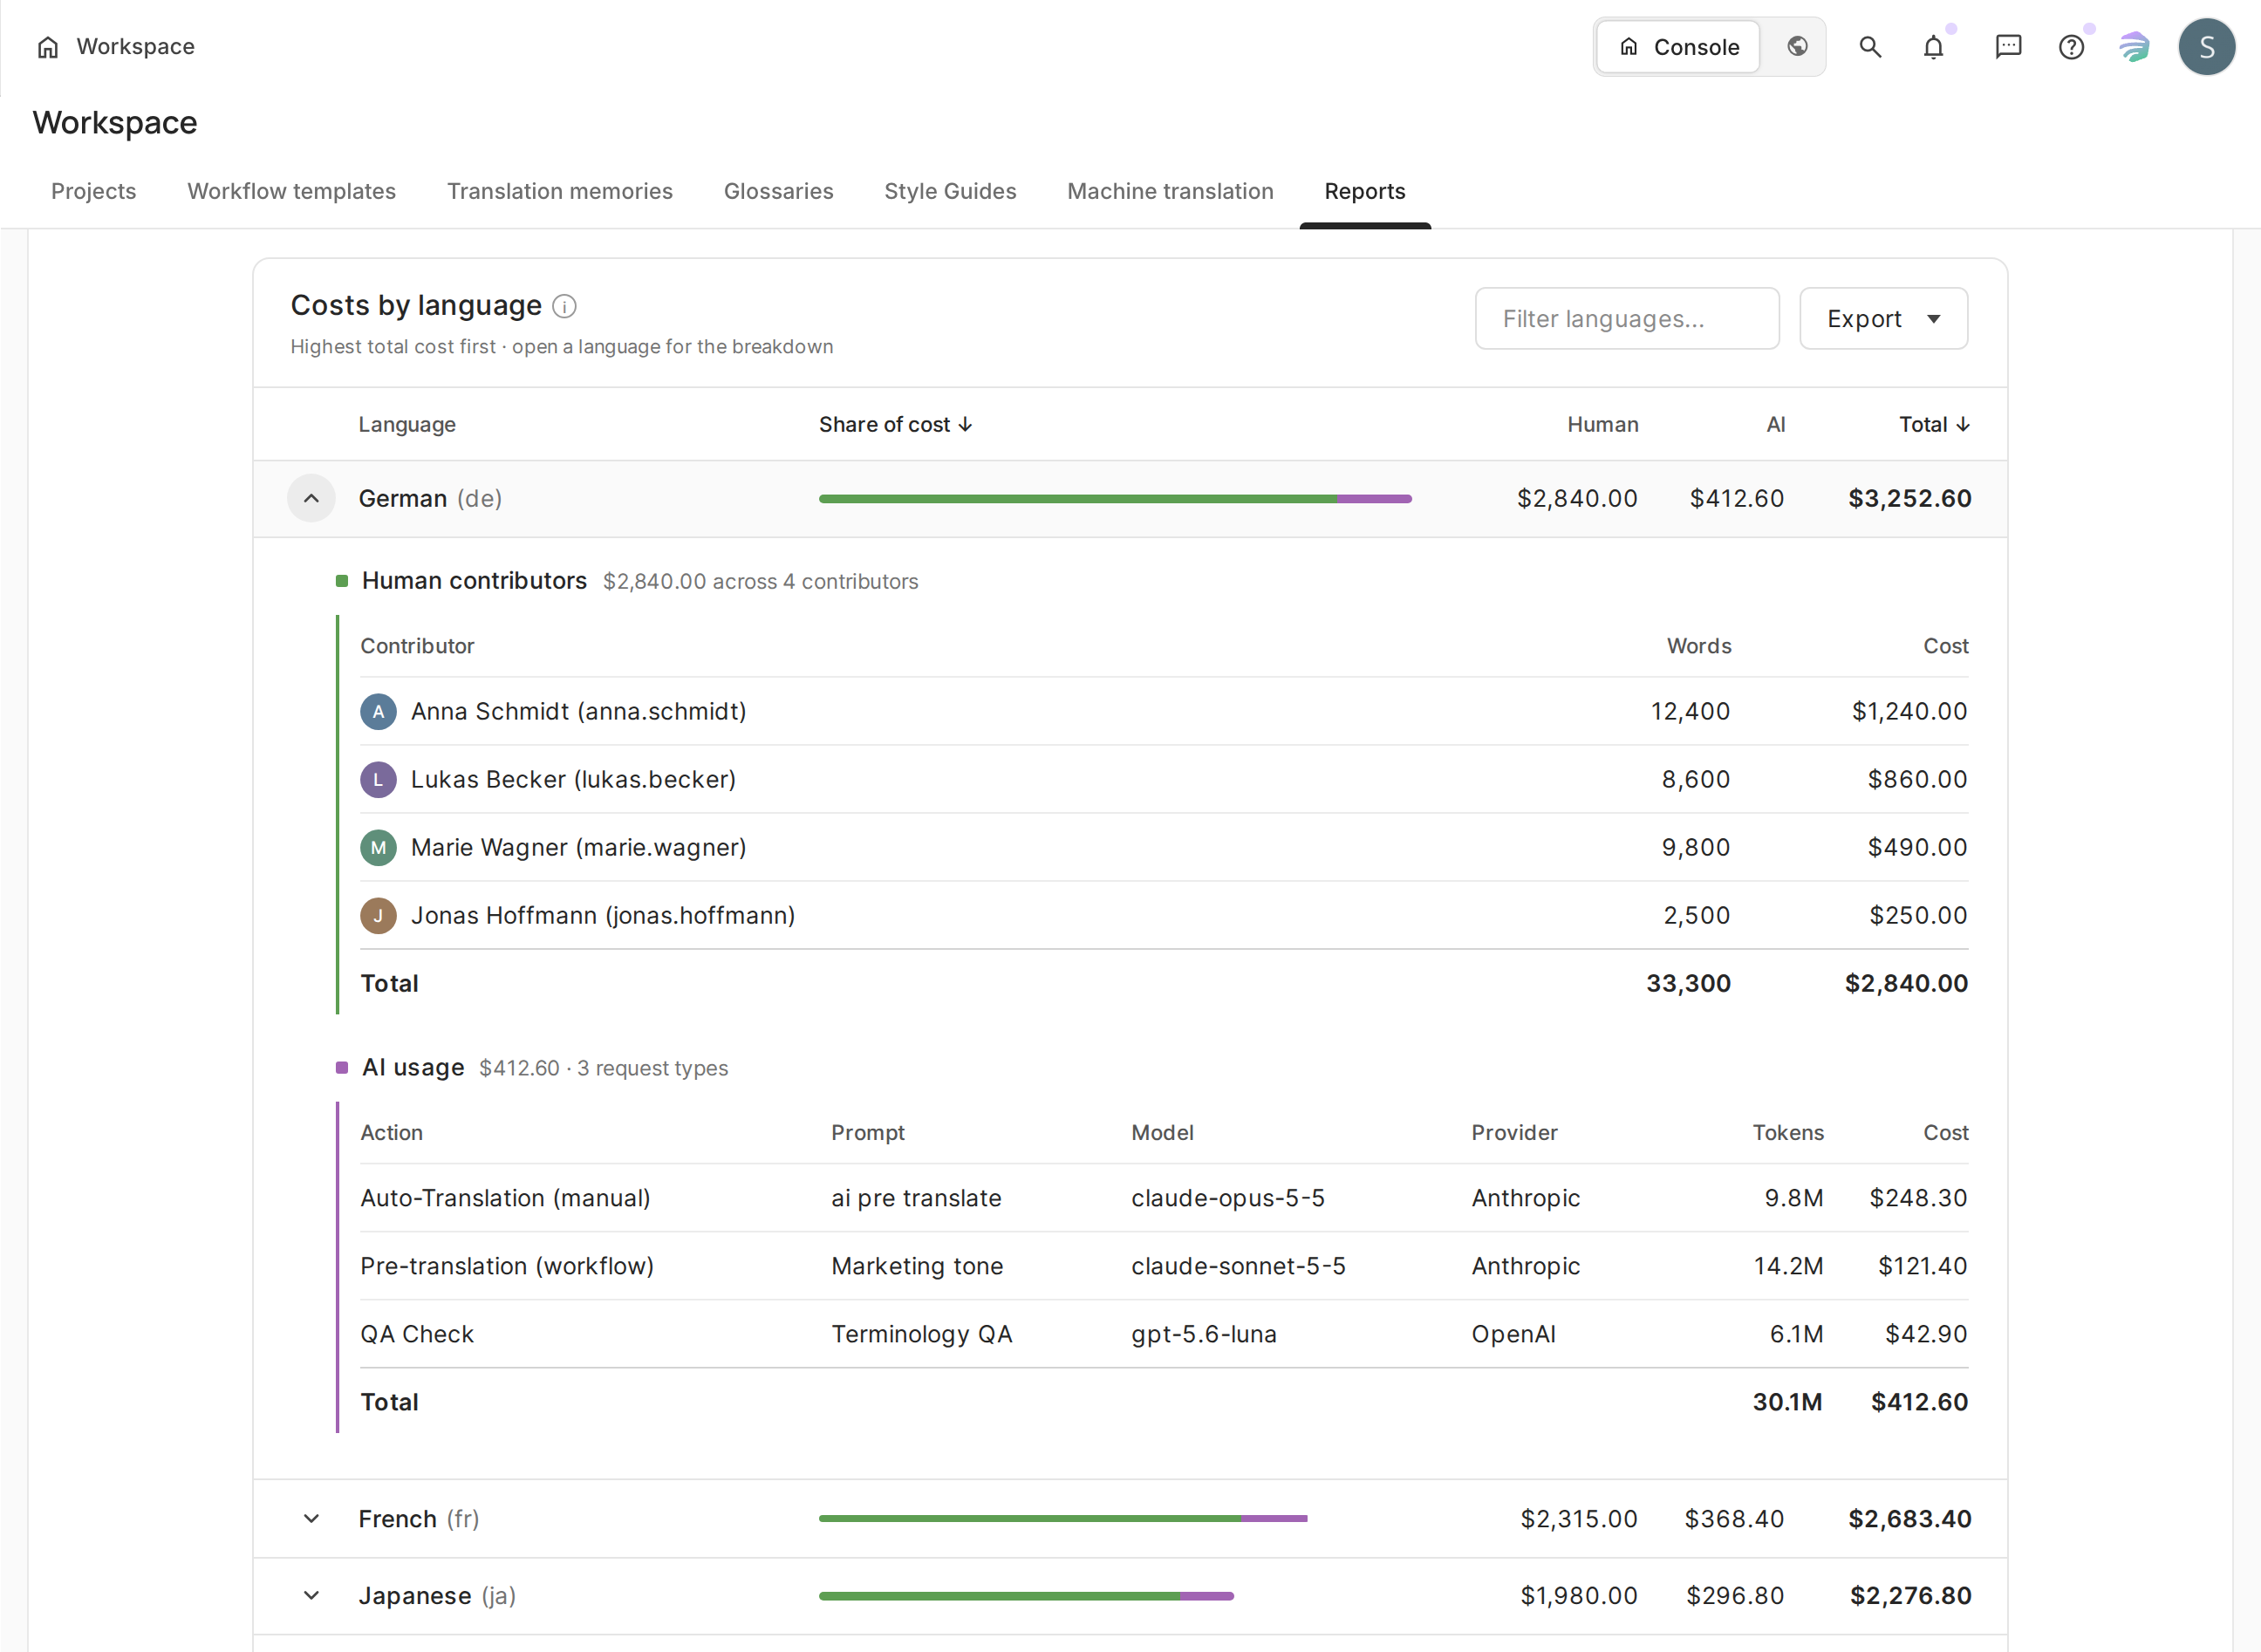The width and height of the screenshot is (2261, 1652).
Task: Go to Translation memories tab
Action: click(x=560, y=191)
